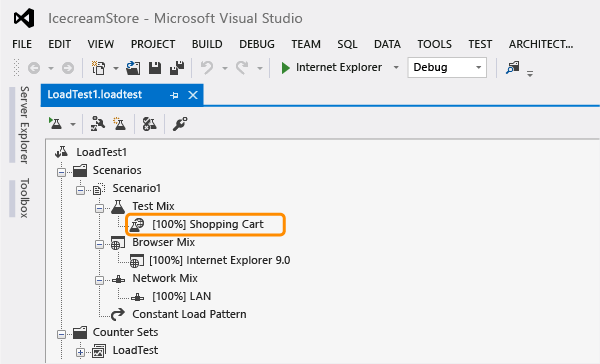Click the Open File toolbar icon

133,68
